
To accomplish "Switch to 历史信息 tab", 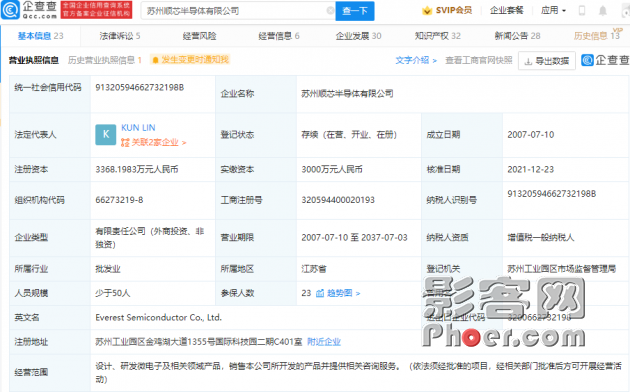I will (x=597, y=36).
